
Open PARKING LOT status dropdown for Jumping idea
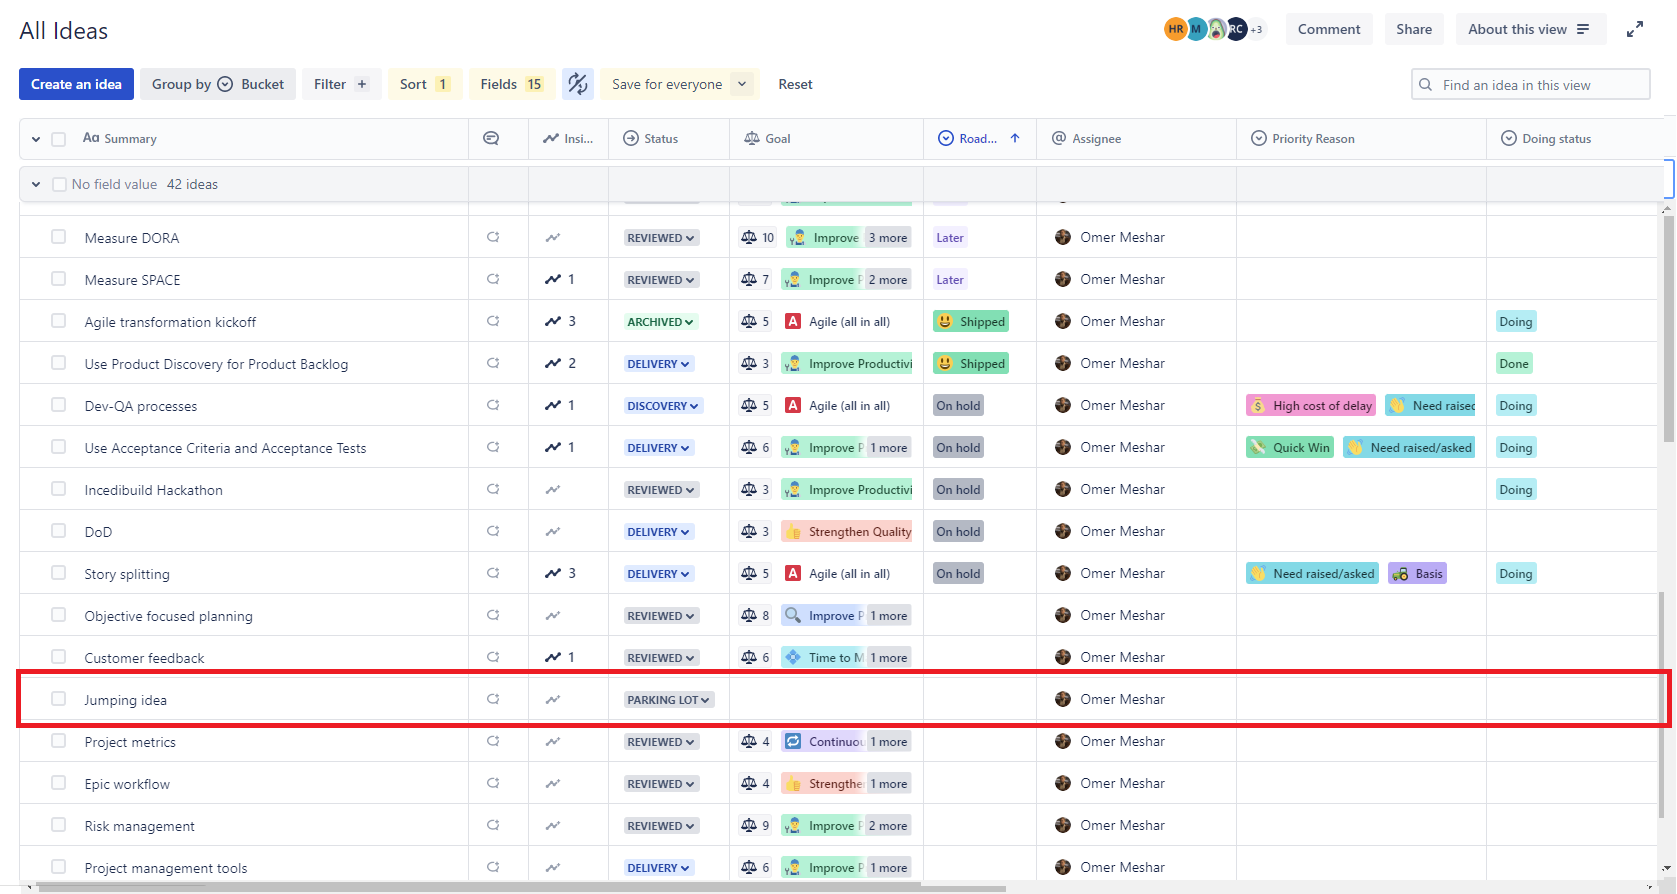click(x=668, y=700)
